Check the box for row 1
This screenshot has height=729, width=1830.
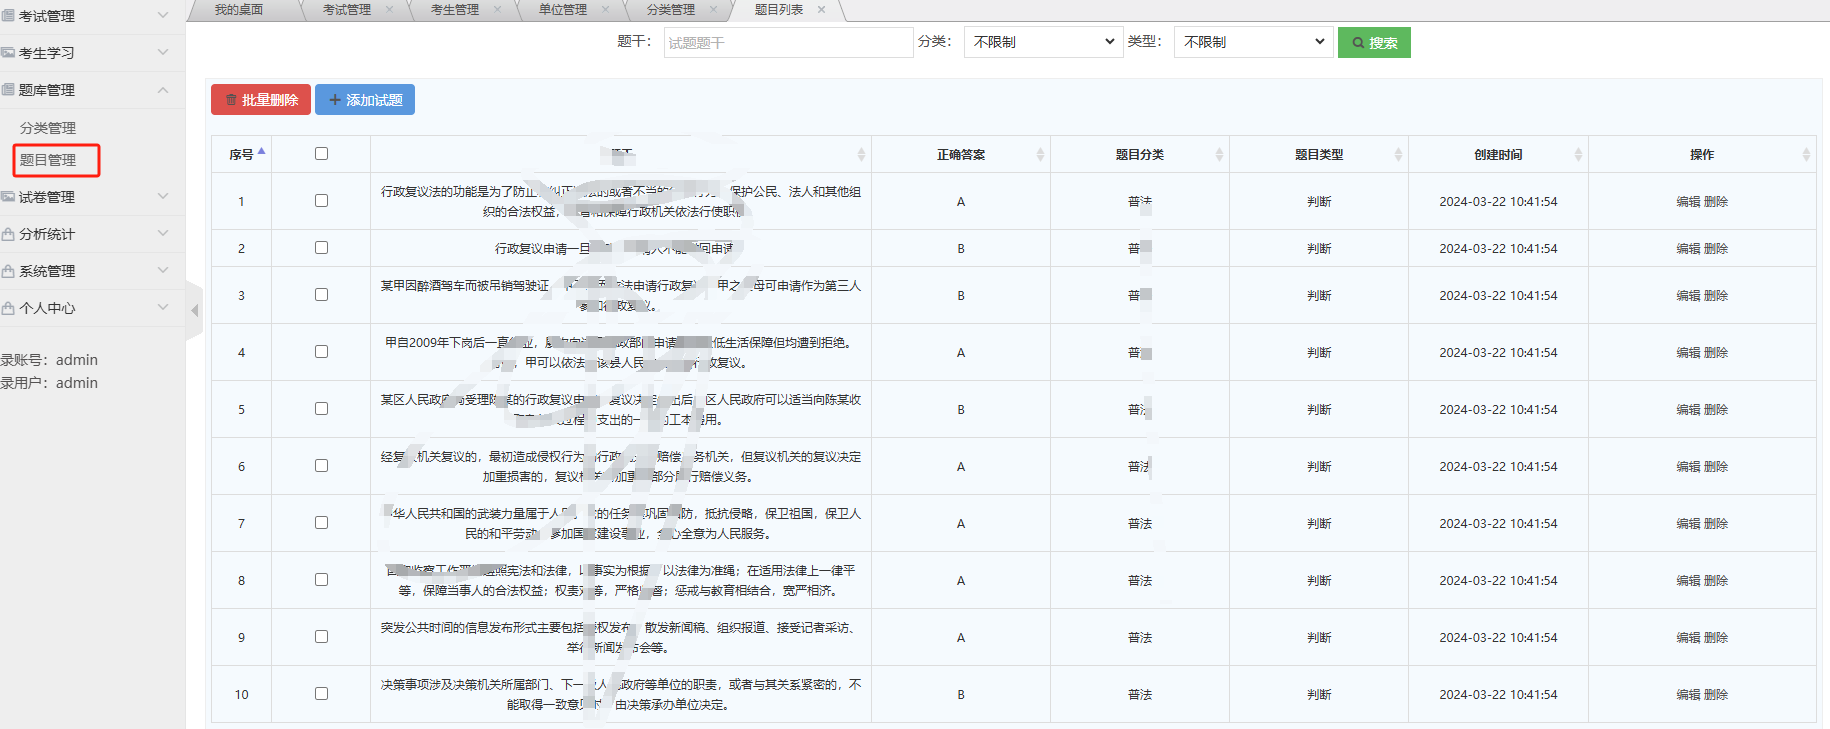[321, 200]
